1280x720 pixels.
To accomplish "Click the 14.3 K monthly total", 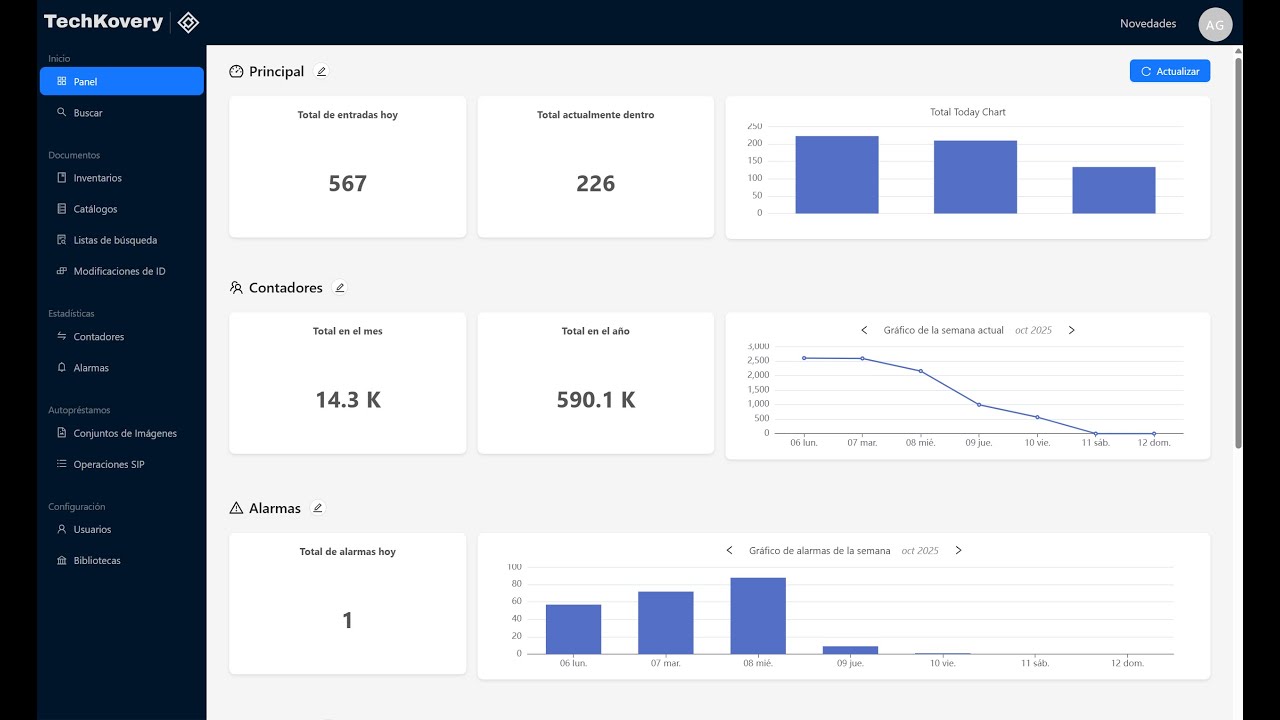I will pyautogui.click(x=348, y=400).
